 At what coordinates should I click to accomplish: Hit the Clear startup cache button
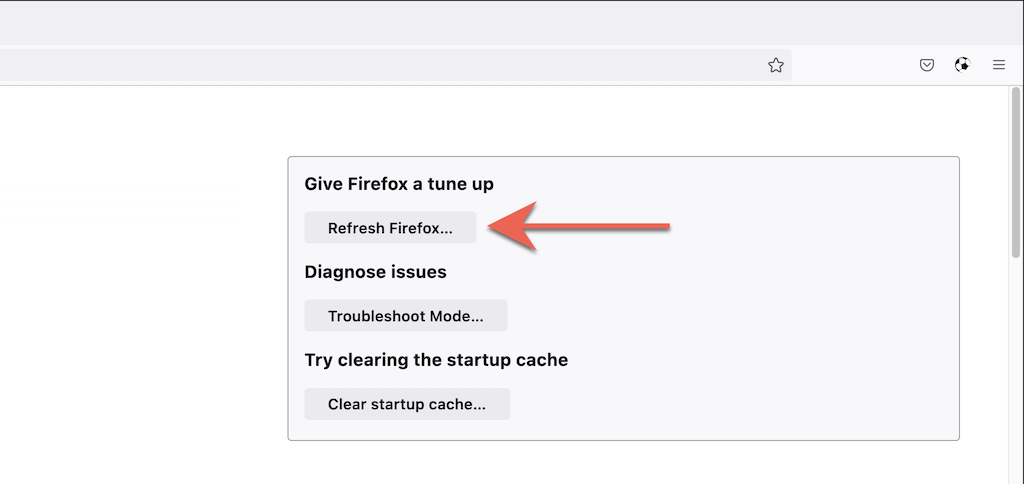click(x=406, y=404)
